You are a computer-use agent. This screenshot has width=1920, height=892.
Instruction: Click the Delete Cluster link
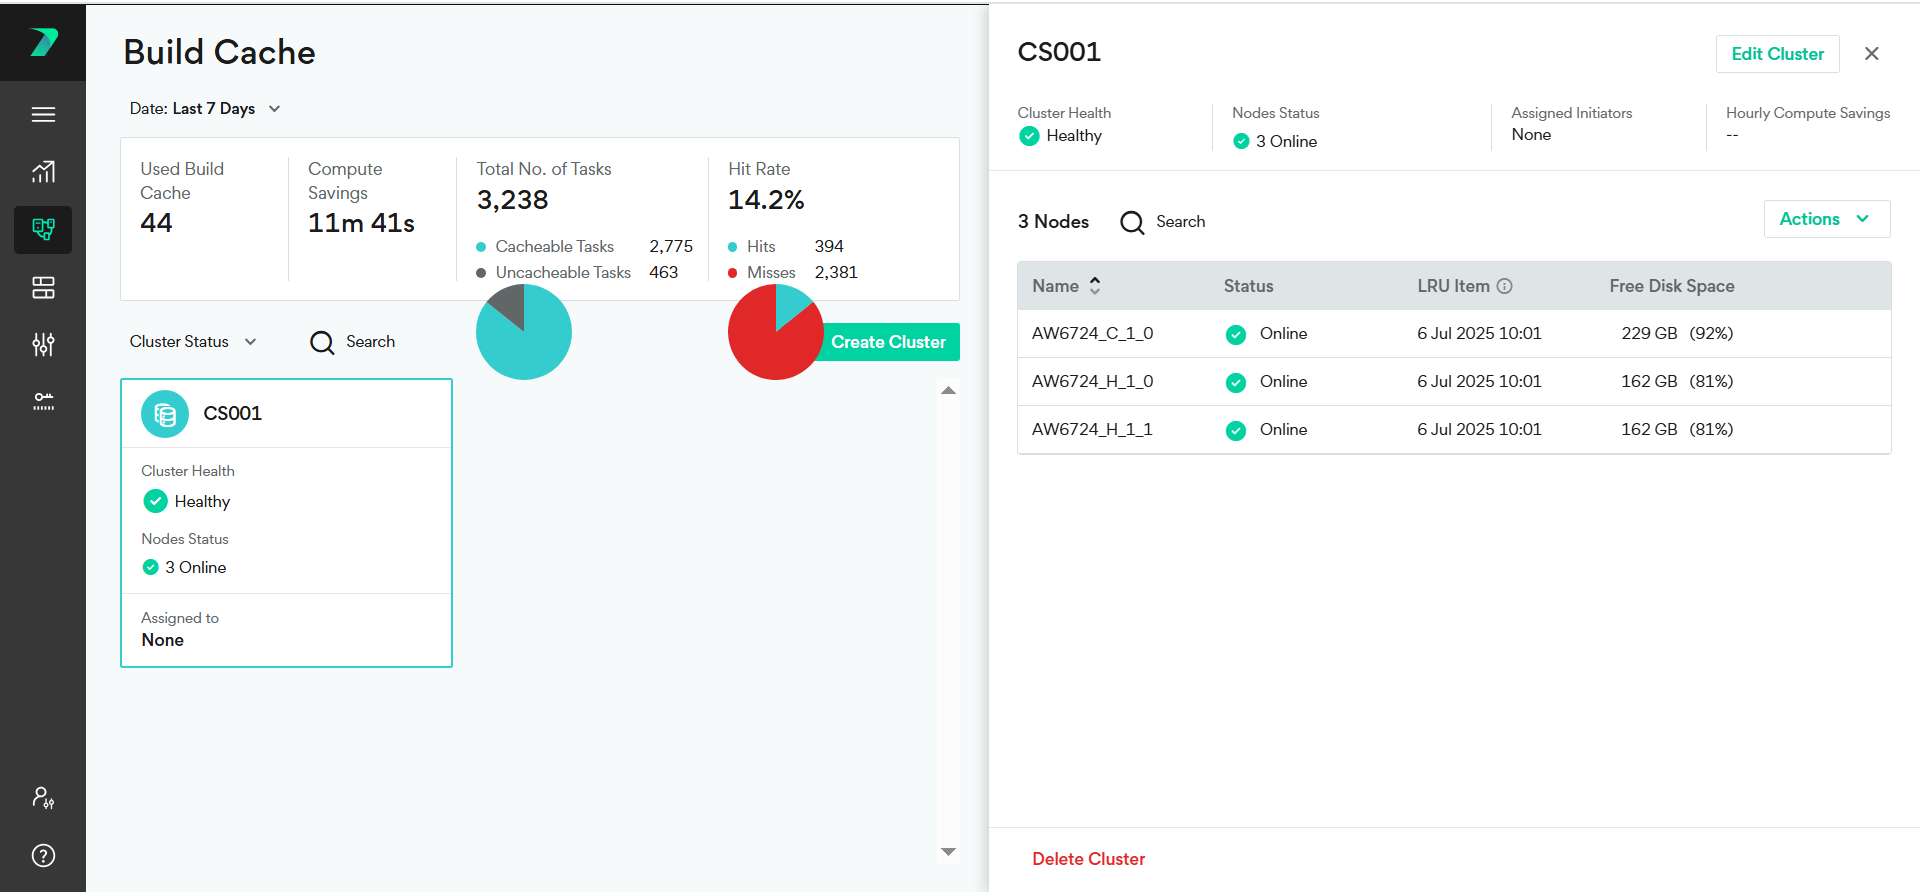1088,859
